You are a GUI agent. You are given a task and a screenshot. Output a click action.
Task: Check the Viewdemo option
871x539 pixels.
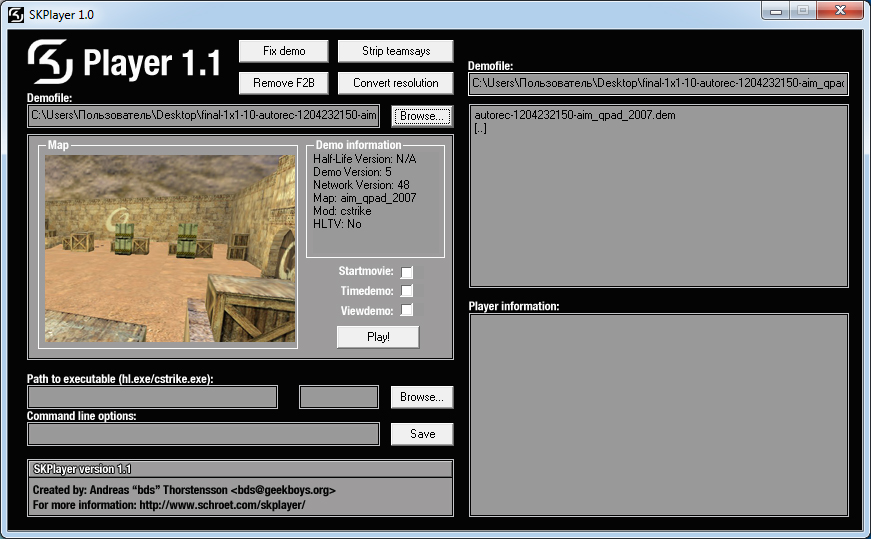click(x=407, y=310)
